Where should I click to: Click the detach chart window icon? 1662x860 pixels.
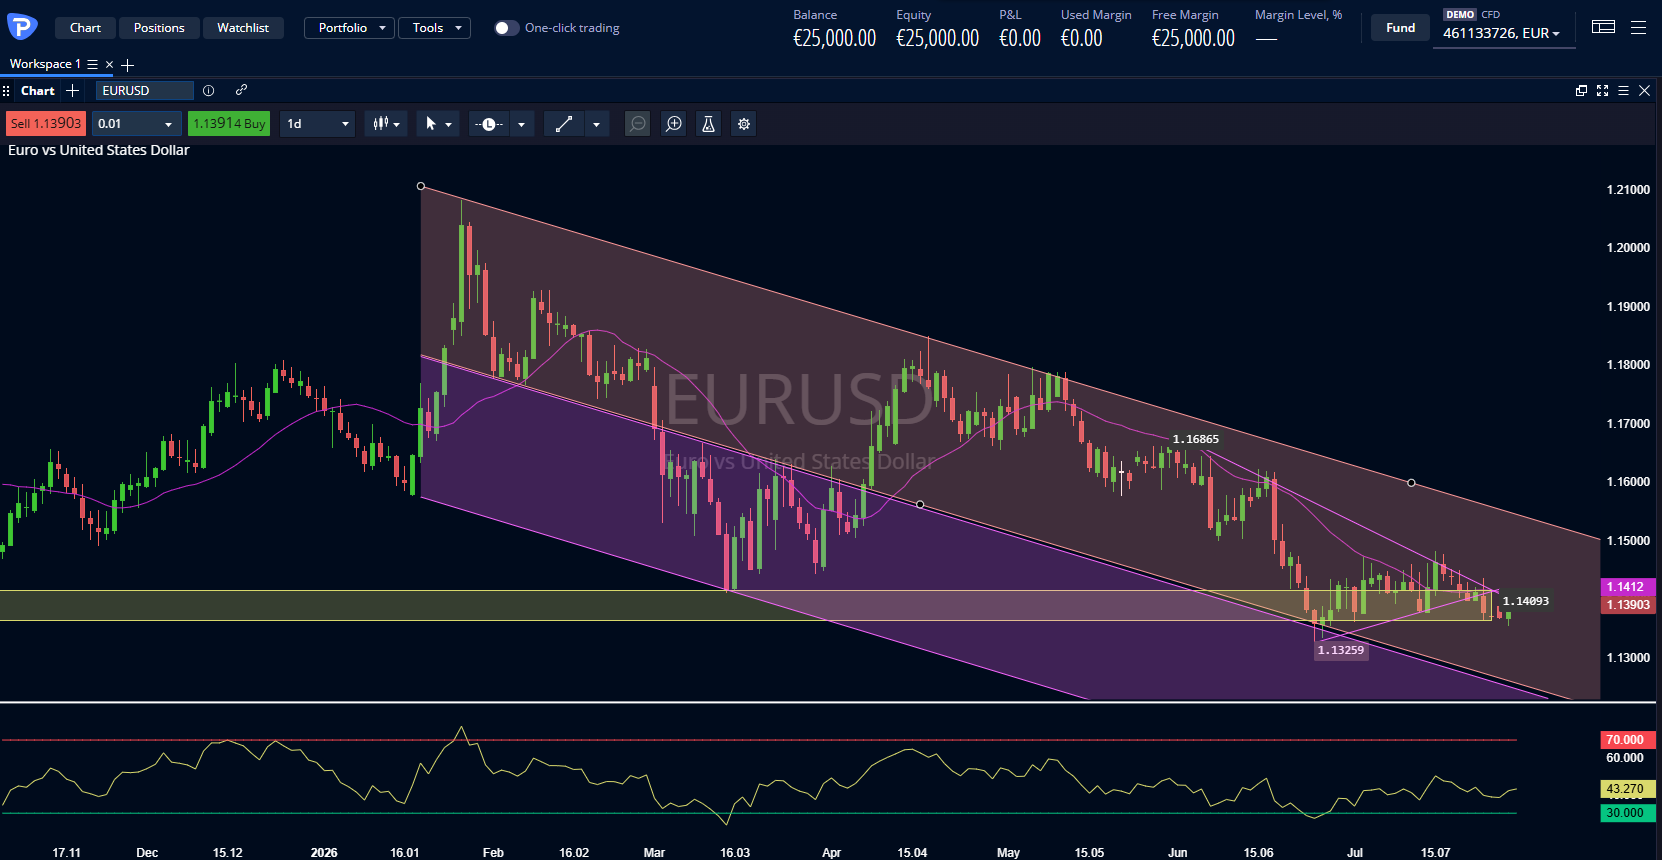point(1581,90)
